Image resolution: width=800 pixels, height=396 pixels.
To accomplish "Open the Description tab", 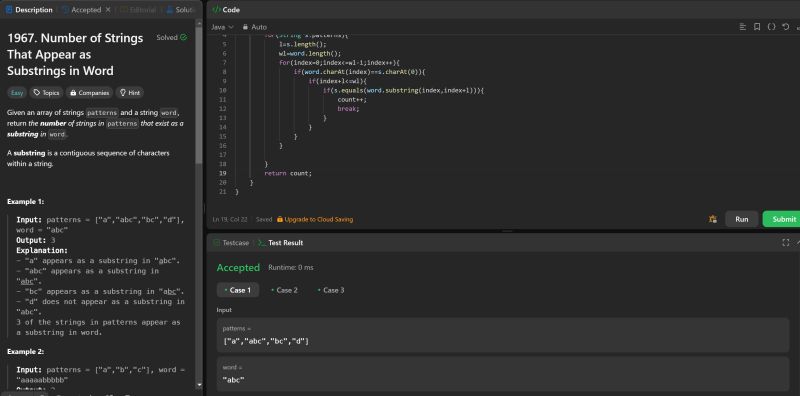I will point(29,10).
